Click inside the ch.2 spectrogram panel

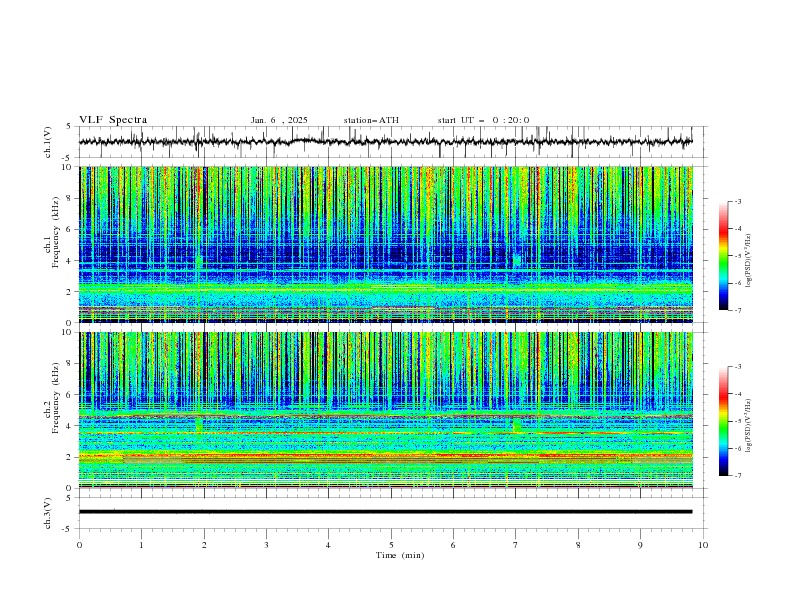coord(386,410)
